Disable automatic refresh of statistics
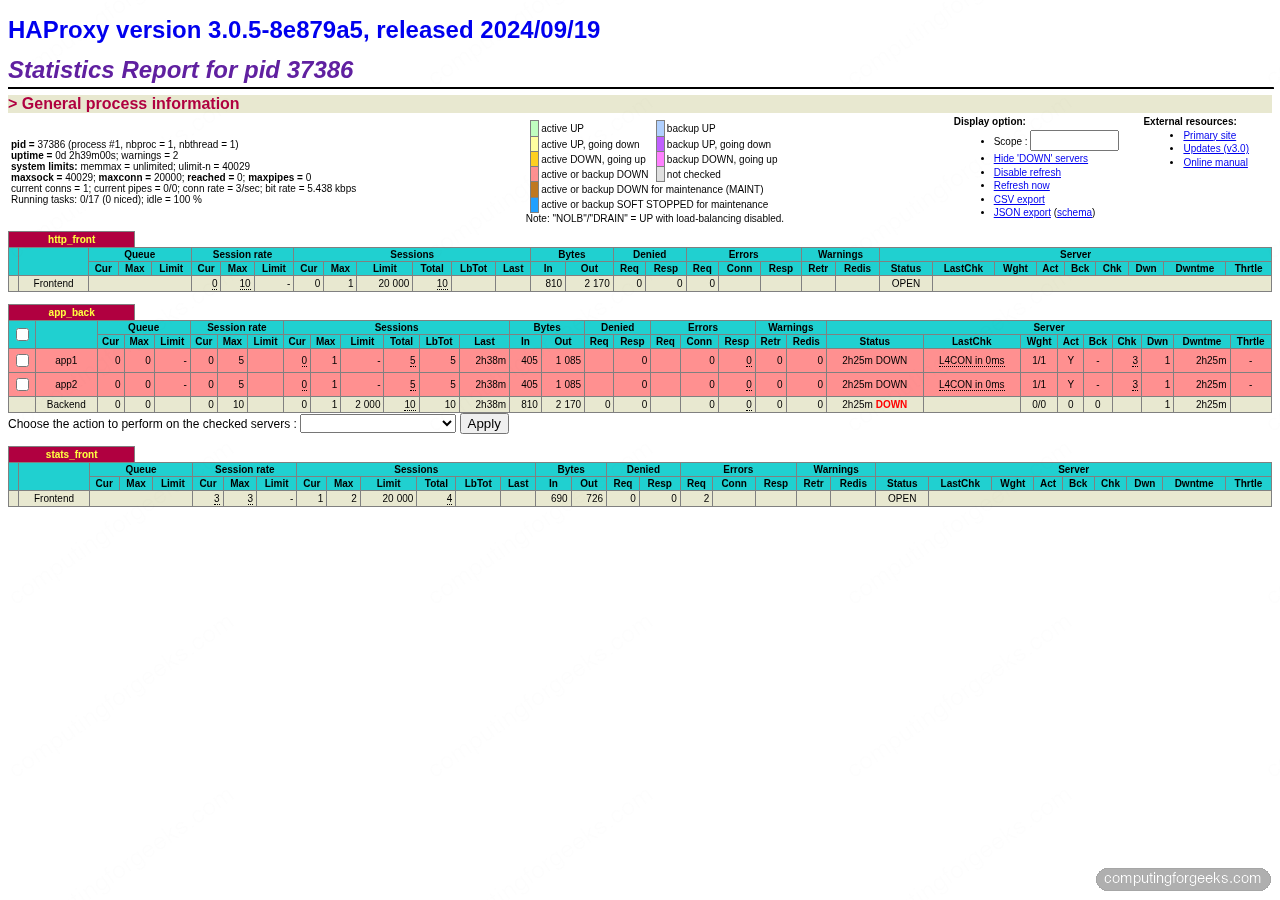This screenshot has width=1280, height=900. tap(1026, 172)
